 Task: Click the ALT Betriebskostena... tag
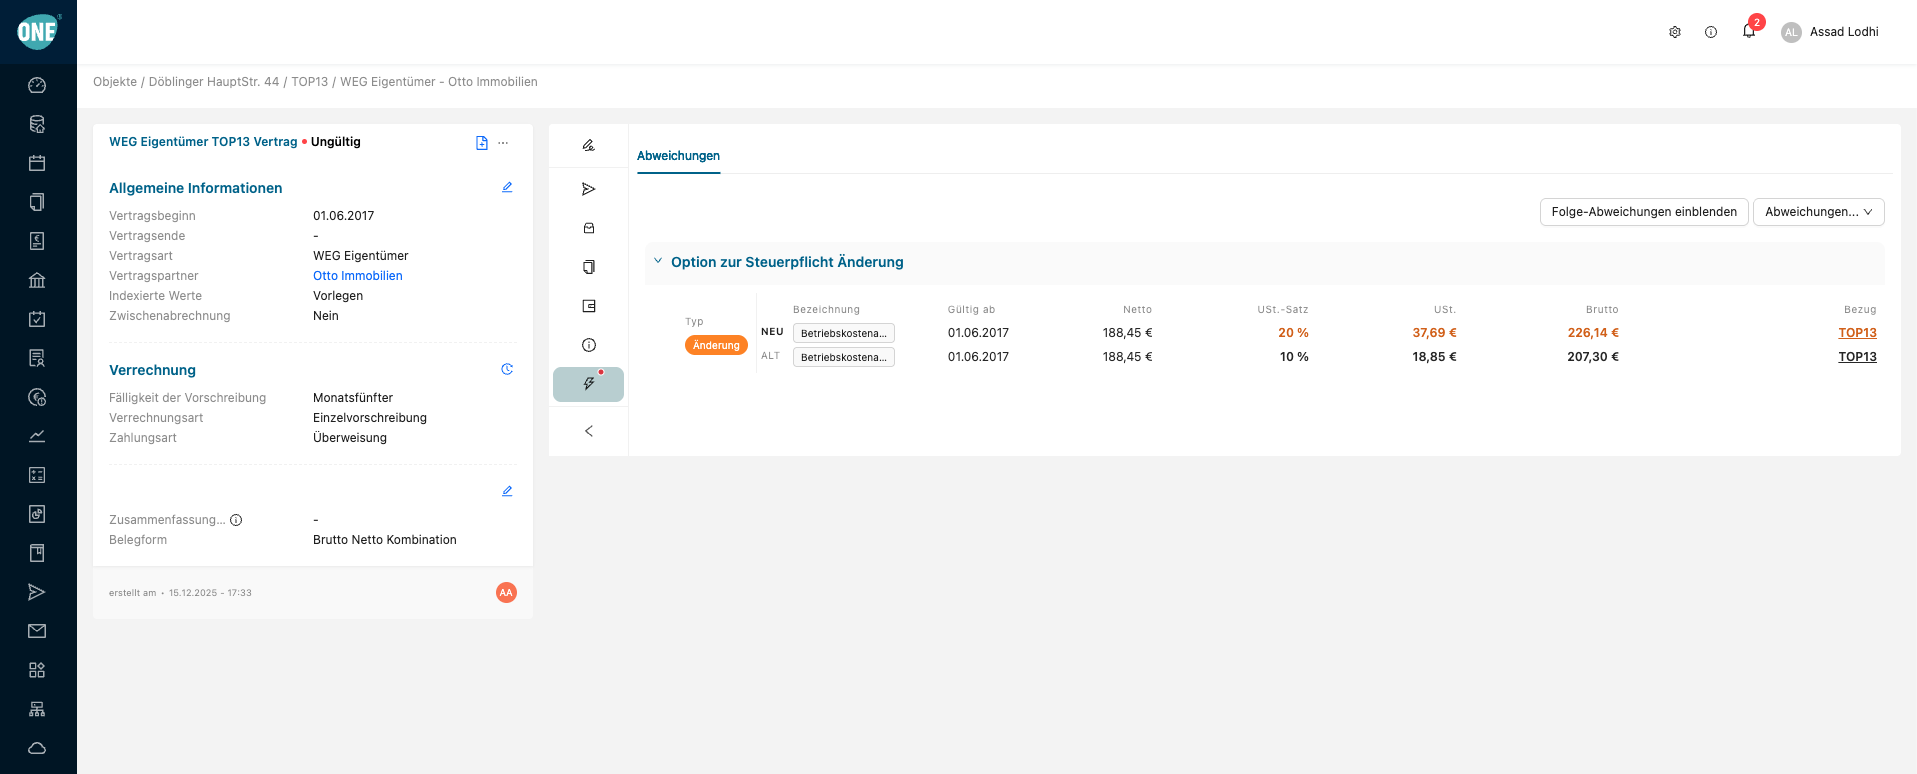844,357
